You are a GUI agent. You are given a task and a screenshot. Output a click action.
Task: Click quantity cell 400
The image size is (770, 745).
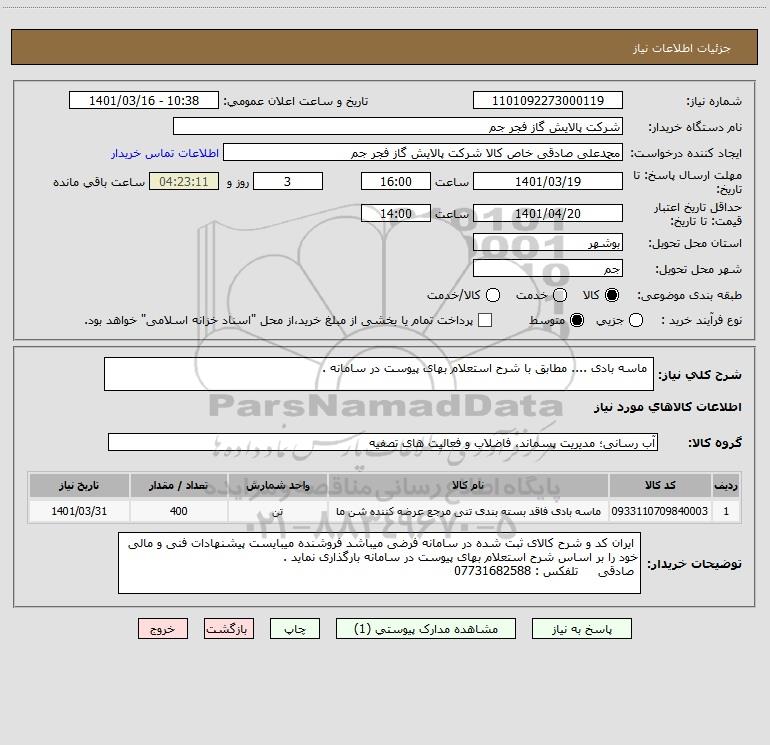tap(179, 511)
